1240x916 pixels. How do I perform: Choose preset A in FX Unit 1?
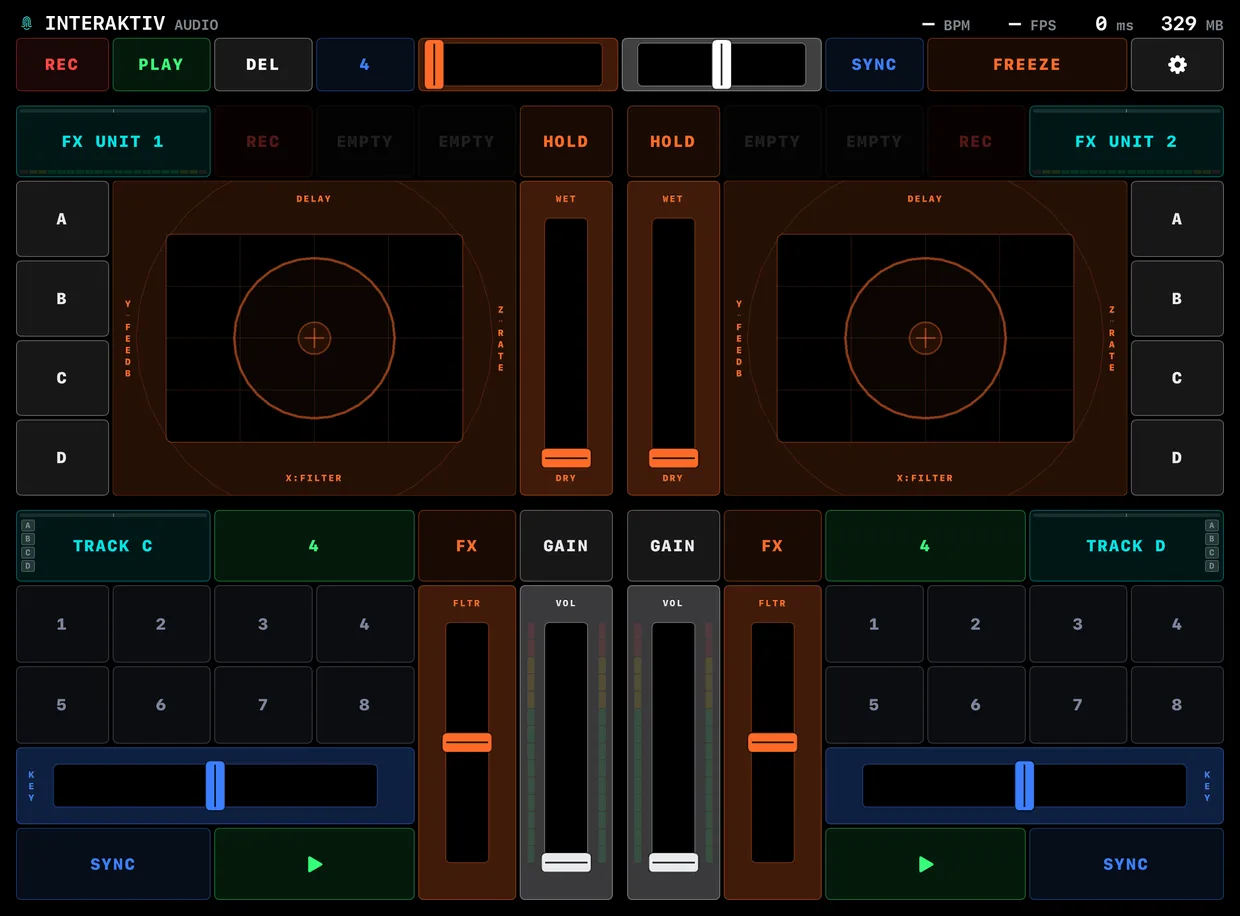point(62,219)
